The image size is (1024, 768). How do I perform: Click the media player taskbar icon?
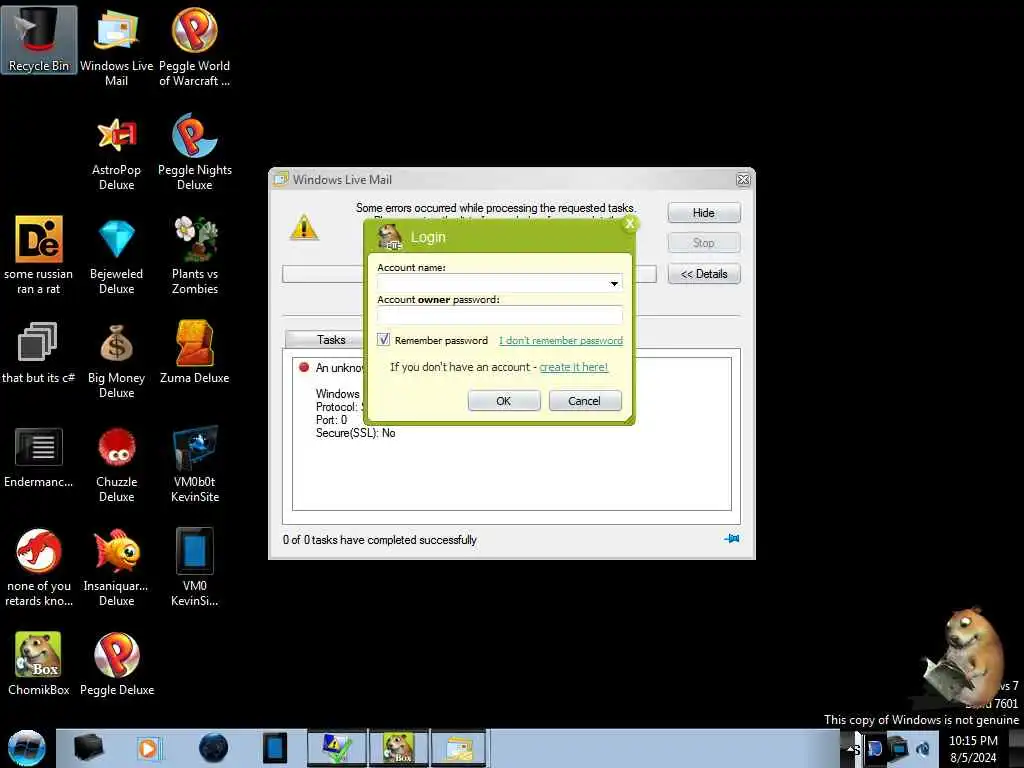point(149,748)
